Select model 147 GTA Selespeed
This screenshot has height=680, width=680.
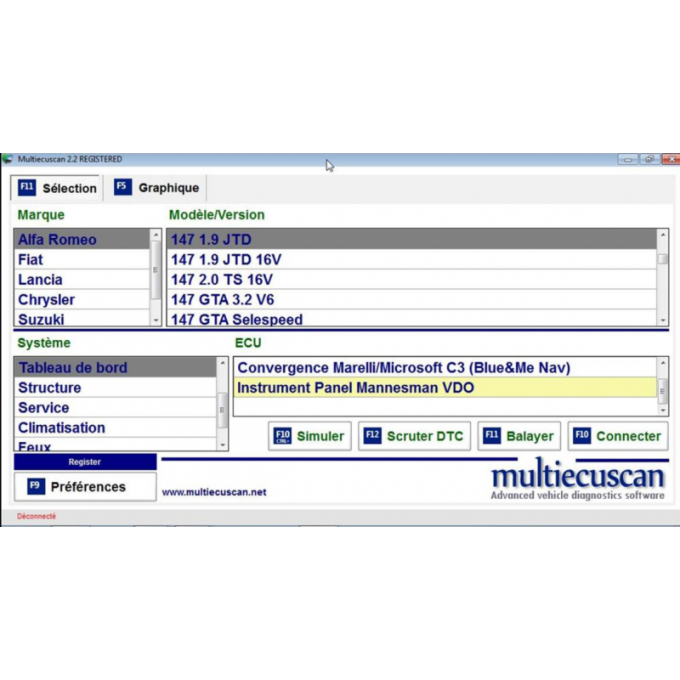point(412,318)
